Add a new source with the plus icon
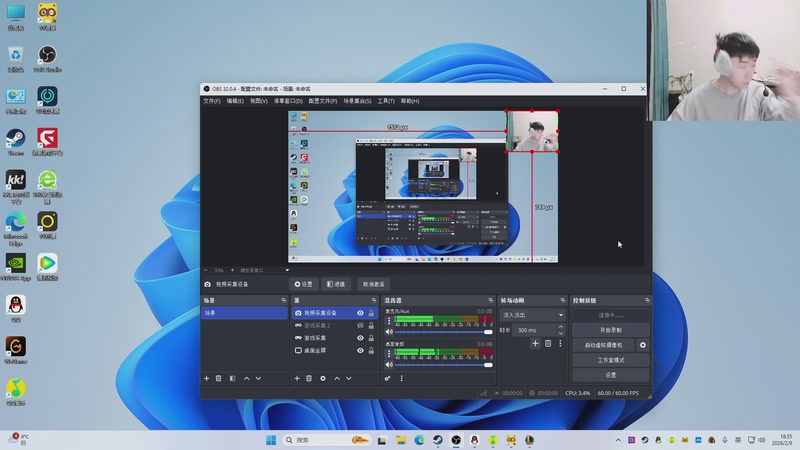 297,379
